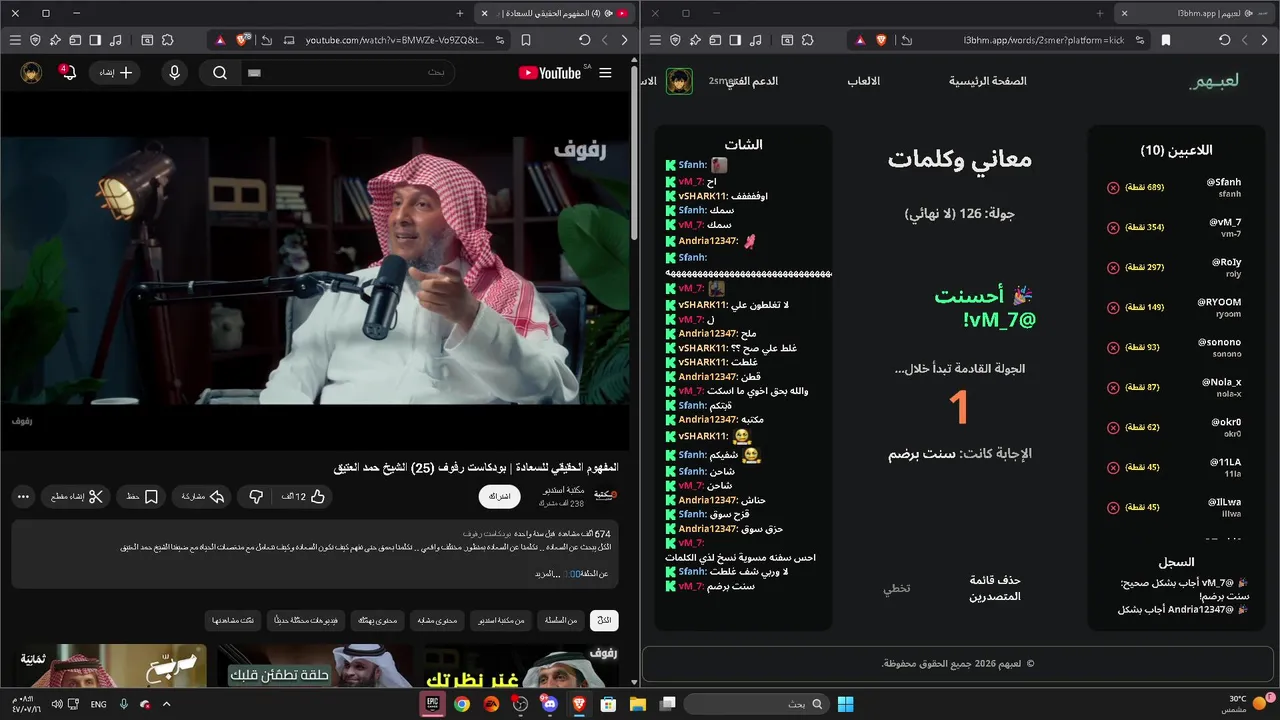This screenshot has height=720, width=1280.
Task: Dislike the YouTube video
Action: (x=256, y=496)
